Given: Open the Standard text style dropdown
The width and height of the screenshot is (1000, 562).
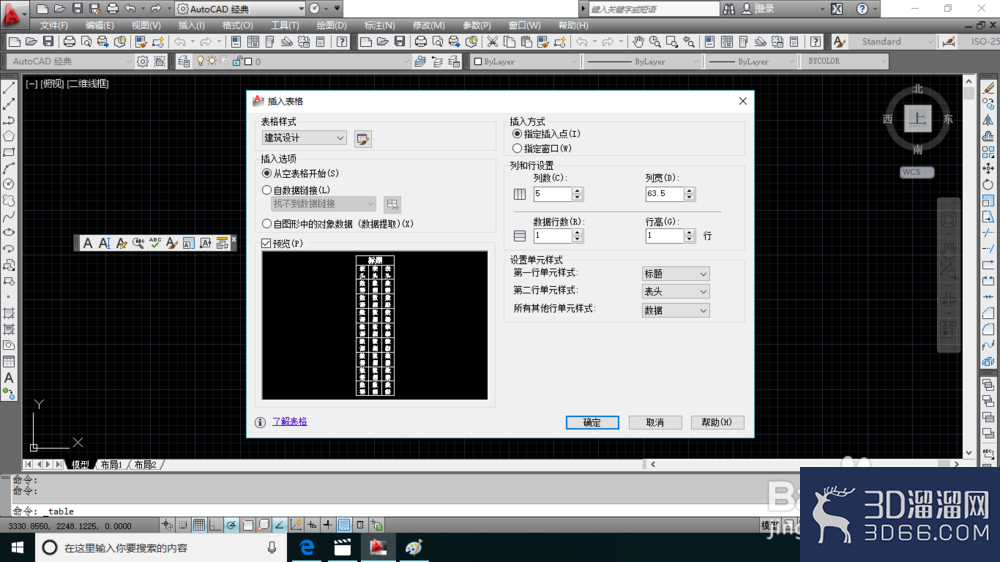Looking at the screenshot, I should [x=893, y=41].
